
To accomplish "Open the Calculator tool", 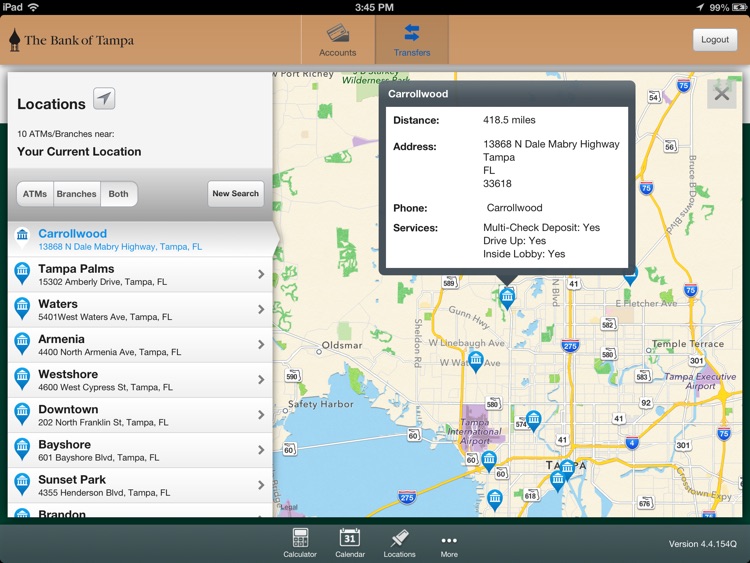I will point(300,543).
